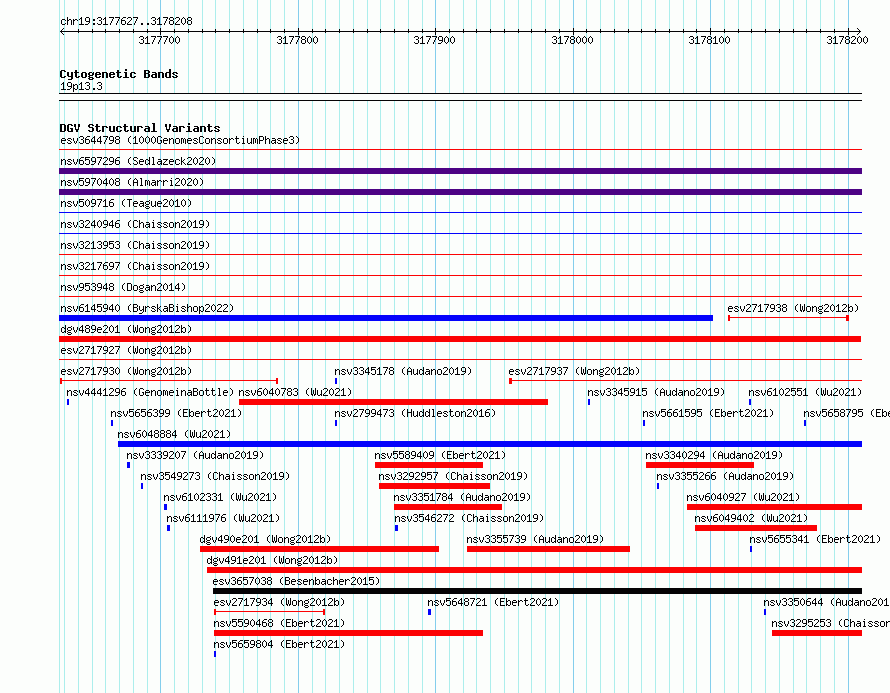Select the nsv5590468 (Ebert2021) red bar

348,633
